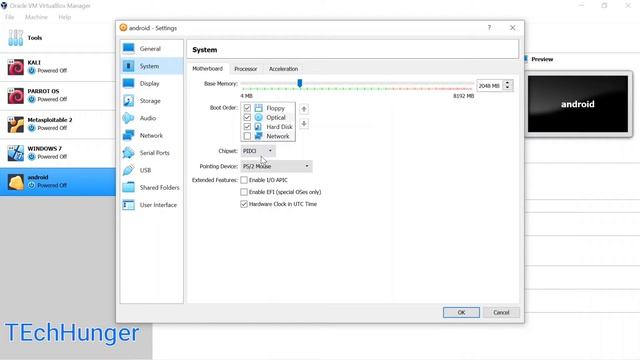This screenshot has width=640, height=360.
Task: Click the Base Memory value field
Action: 490,86
